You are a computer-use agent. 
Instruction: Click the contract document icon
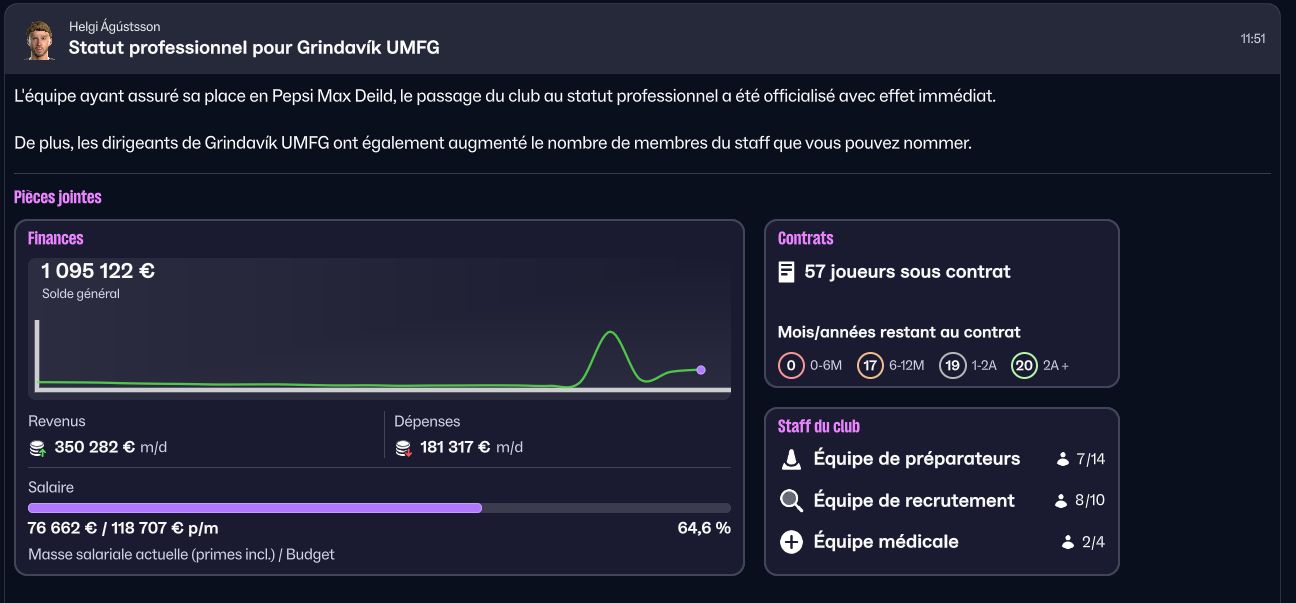pos(787,272)
